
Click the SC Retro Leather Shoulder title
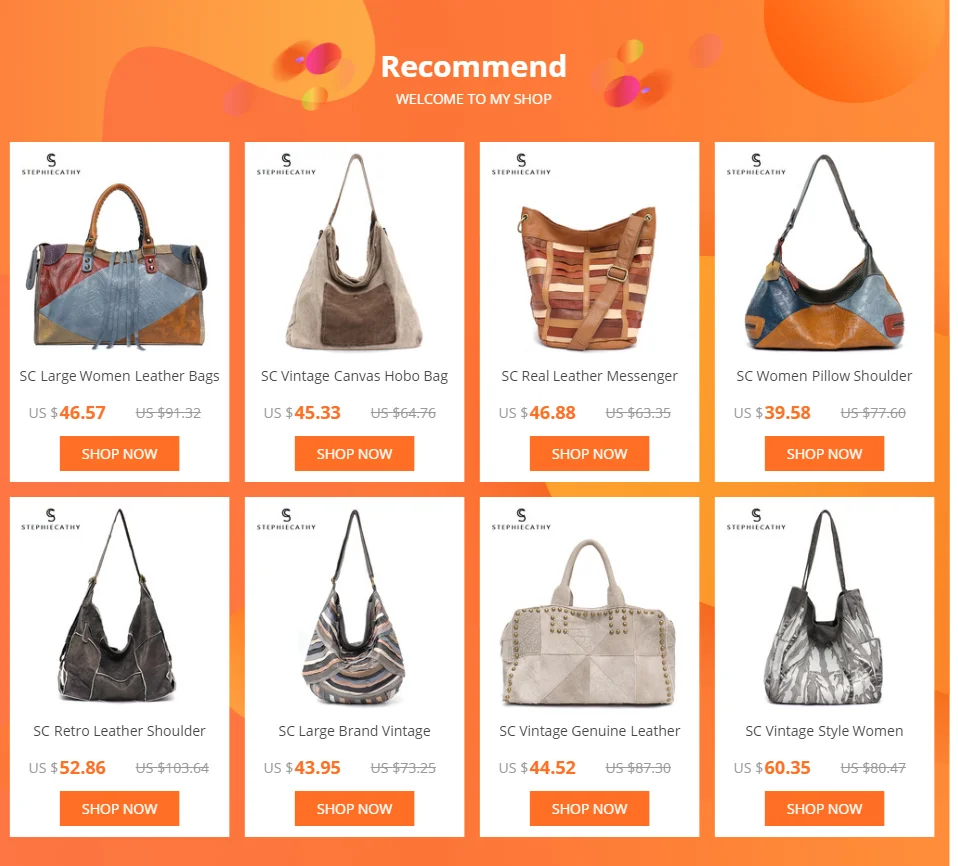tap(119, 731)
